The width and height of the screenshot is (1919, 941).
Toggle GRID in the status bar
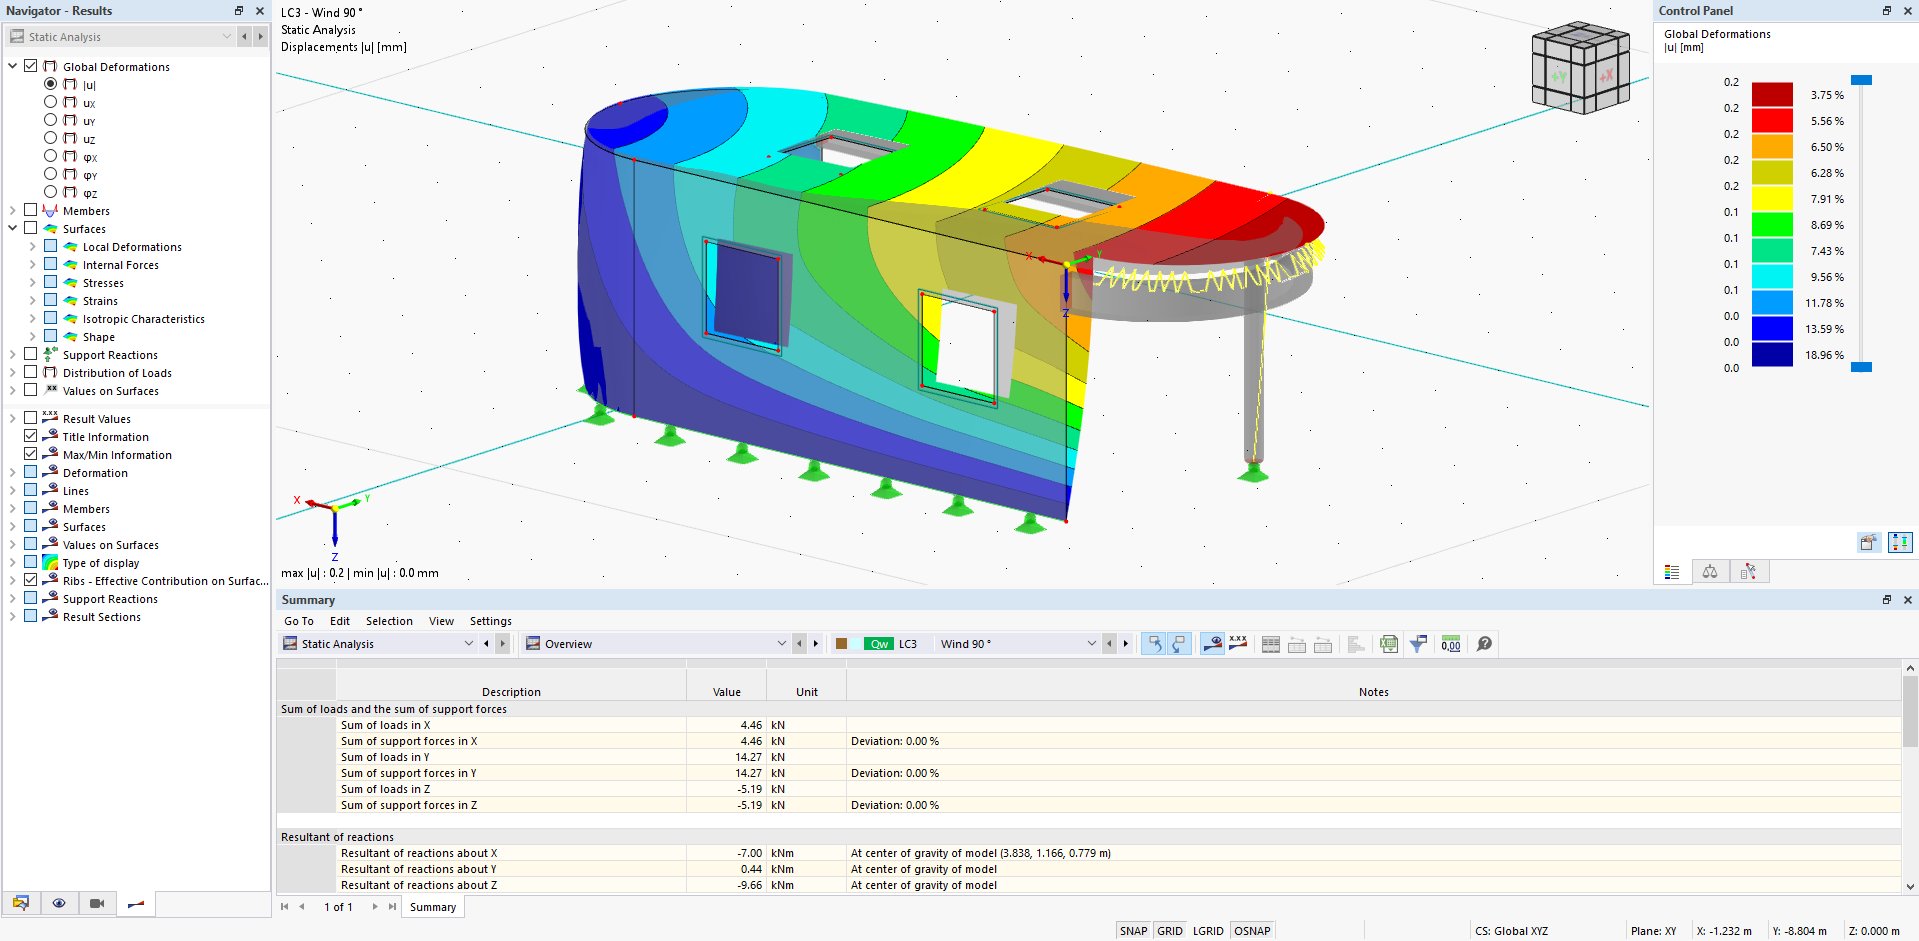click(x=1170, y=931)
